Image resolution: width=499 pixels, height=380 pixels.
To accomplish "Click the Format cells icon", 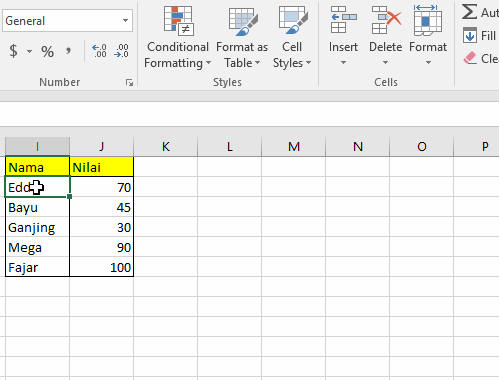I will click(428, 20).
